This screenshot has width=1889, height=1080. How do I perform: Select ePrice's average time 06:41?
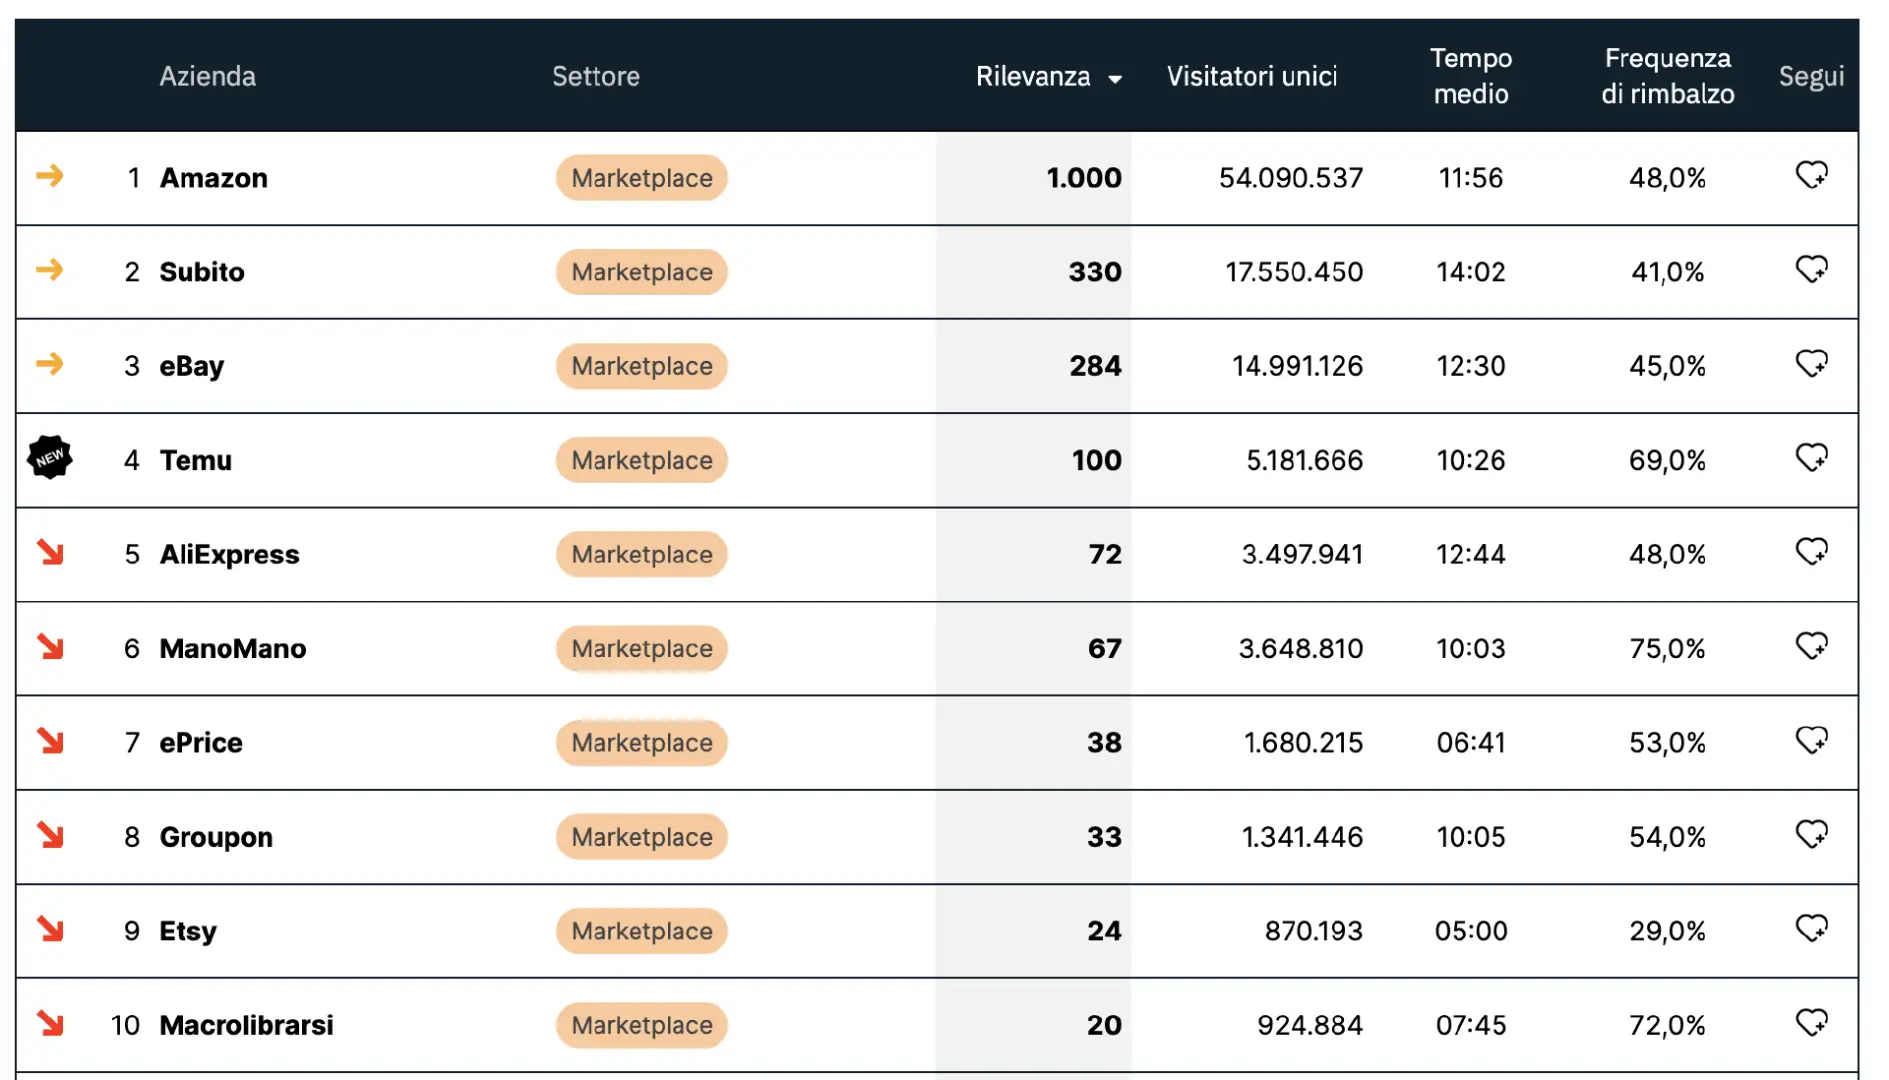coord(1471,742)
